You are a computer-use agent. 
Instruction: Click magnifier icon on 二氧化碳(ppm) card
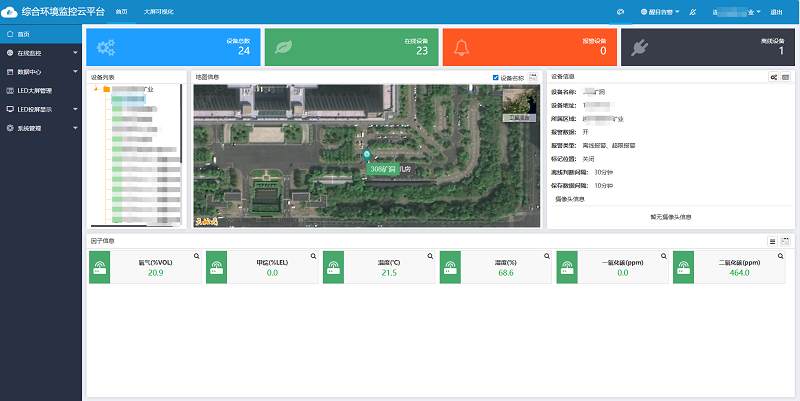tap(782, 257)
